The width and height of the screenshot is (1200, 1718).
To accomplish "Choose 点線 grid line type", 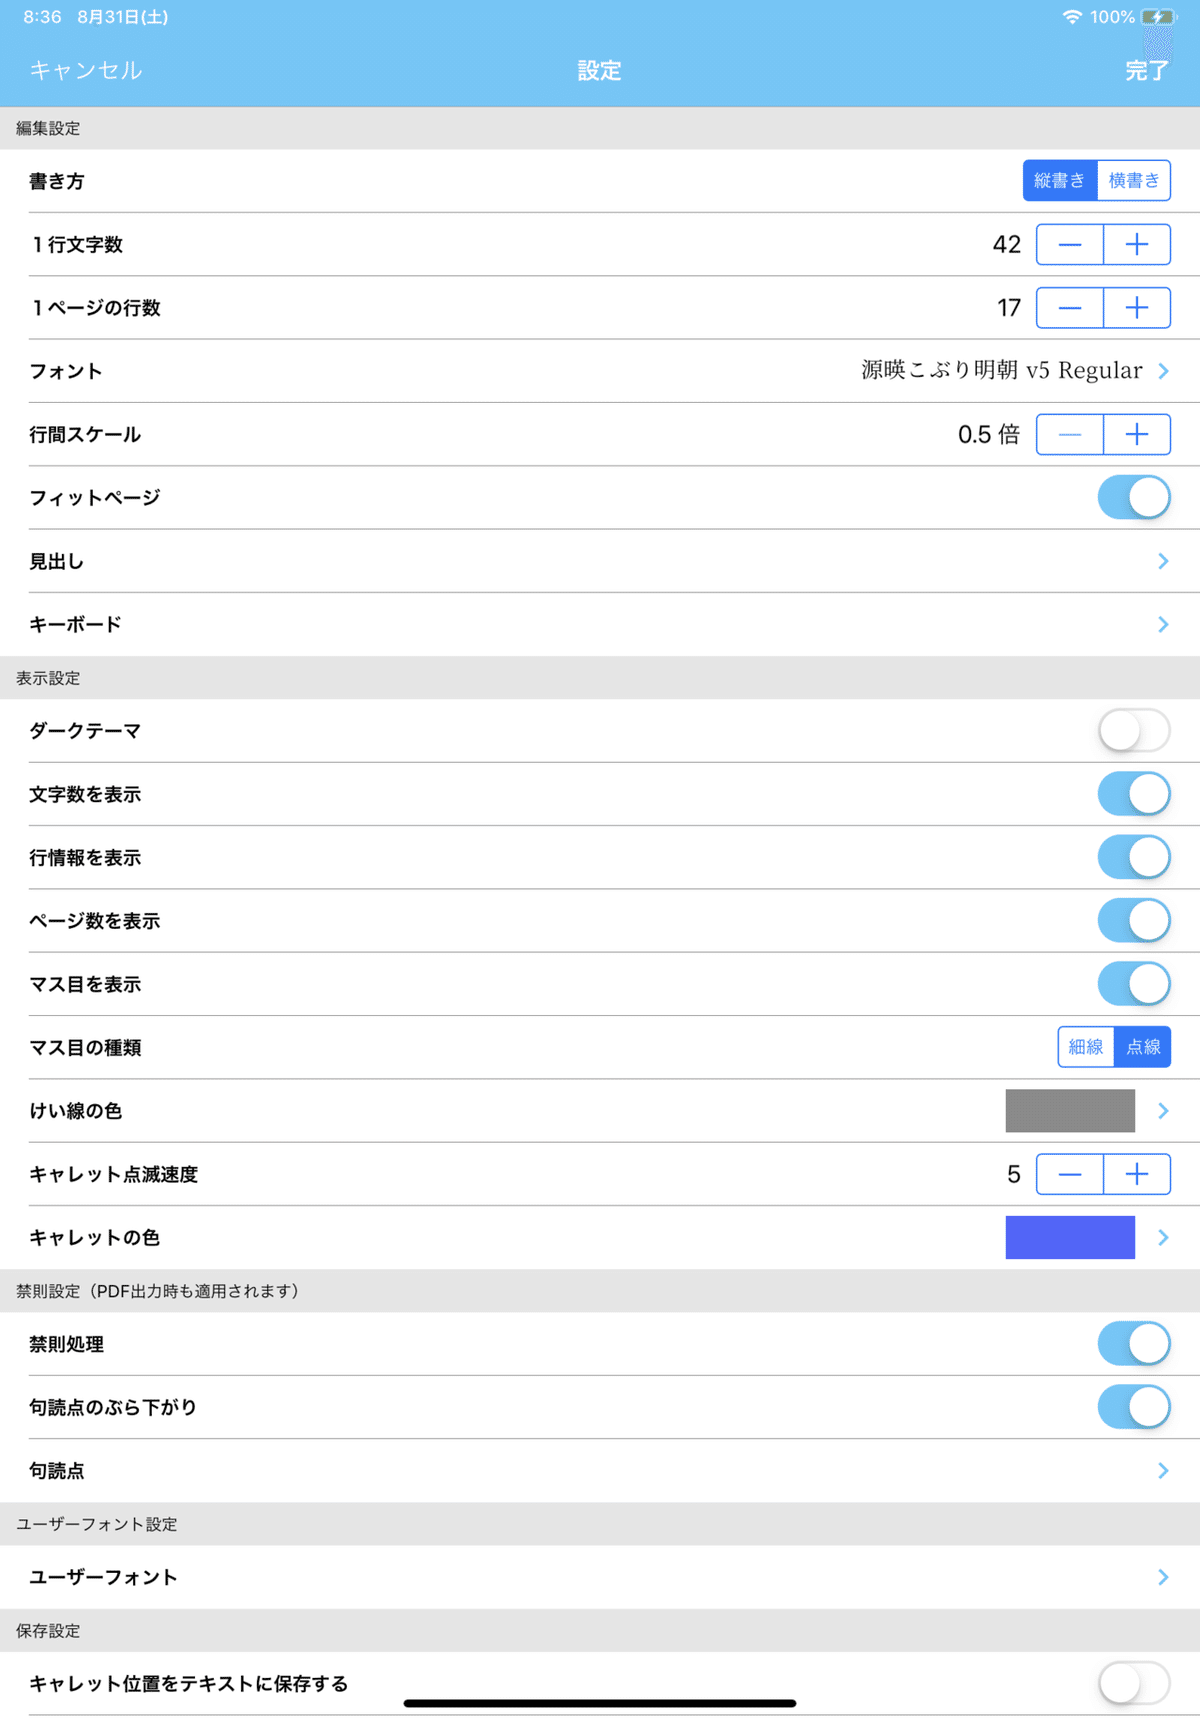I will tap(1143, 1047).
